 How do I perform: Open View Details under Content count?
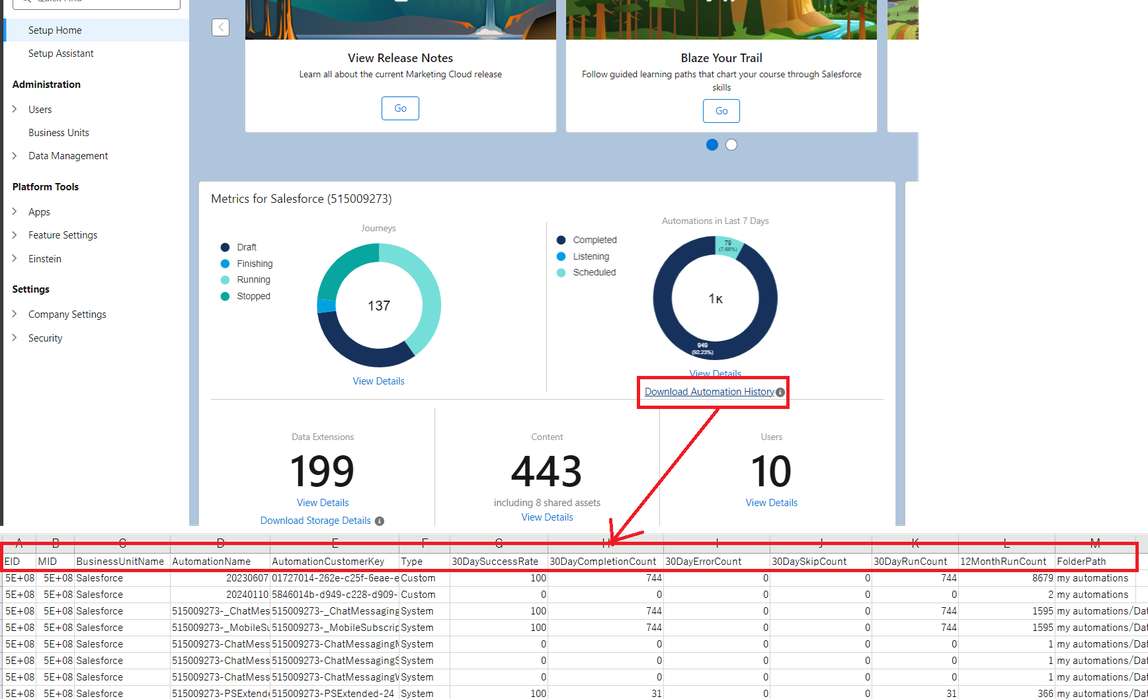click(x=547, y=517)
